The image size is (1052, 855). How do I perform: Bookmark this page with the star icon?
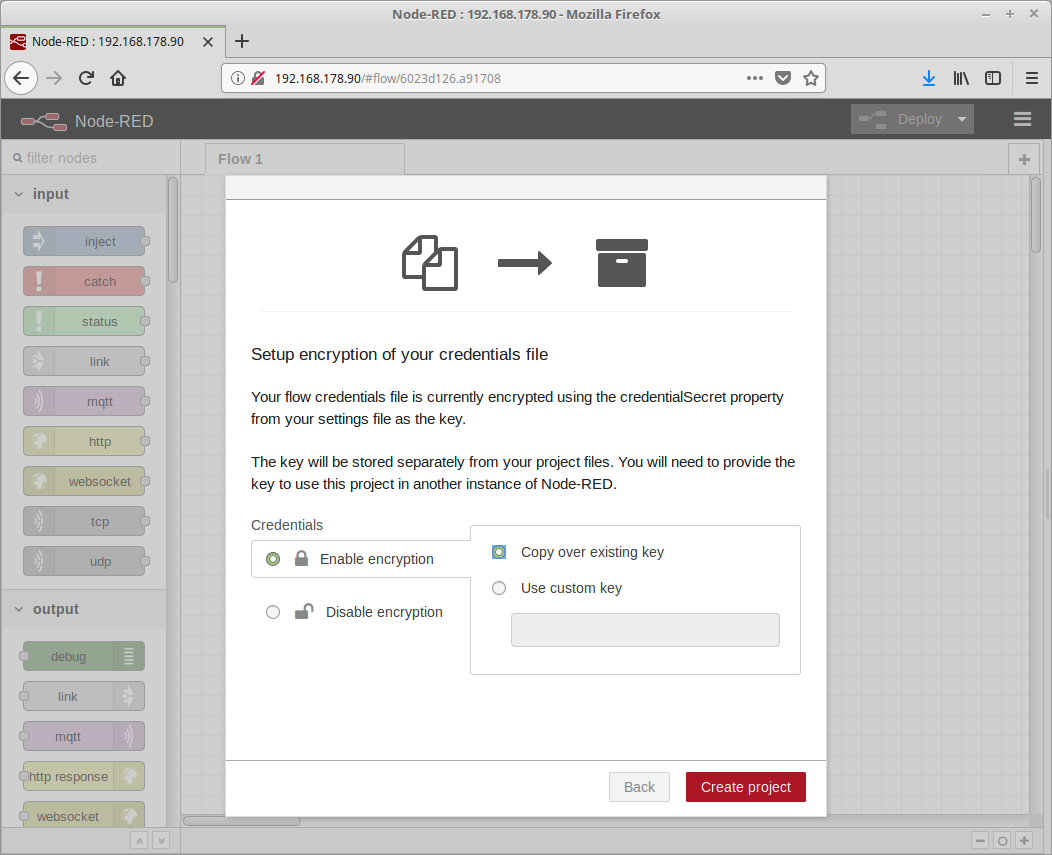811,78
